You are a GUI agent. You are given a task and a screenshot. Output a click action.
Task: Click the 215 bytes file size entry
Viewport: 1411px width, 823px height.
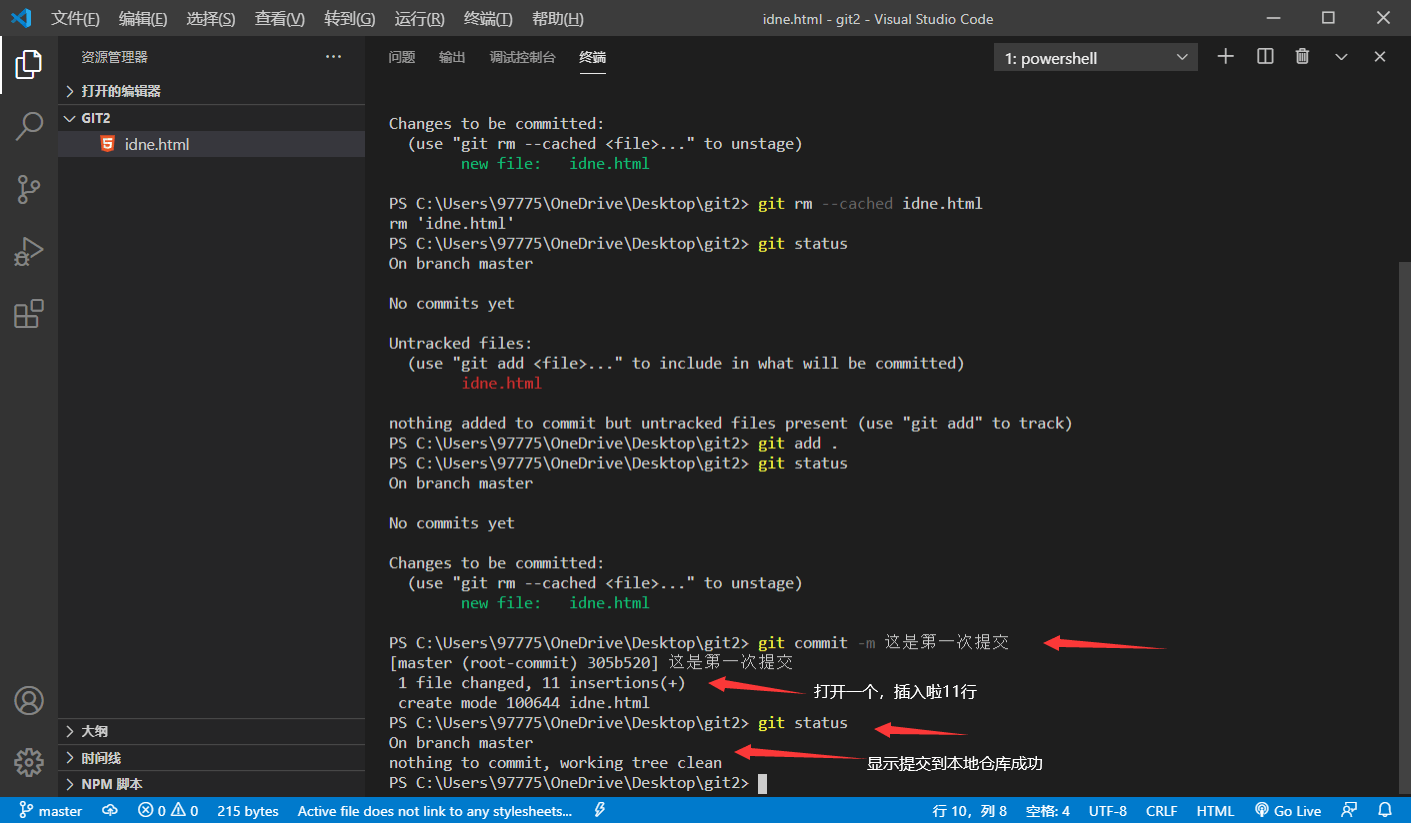[x=247, y=811]
